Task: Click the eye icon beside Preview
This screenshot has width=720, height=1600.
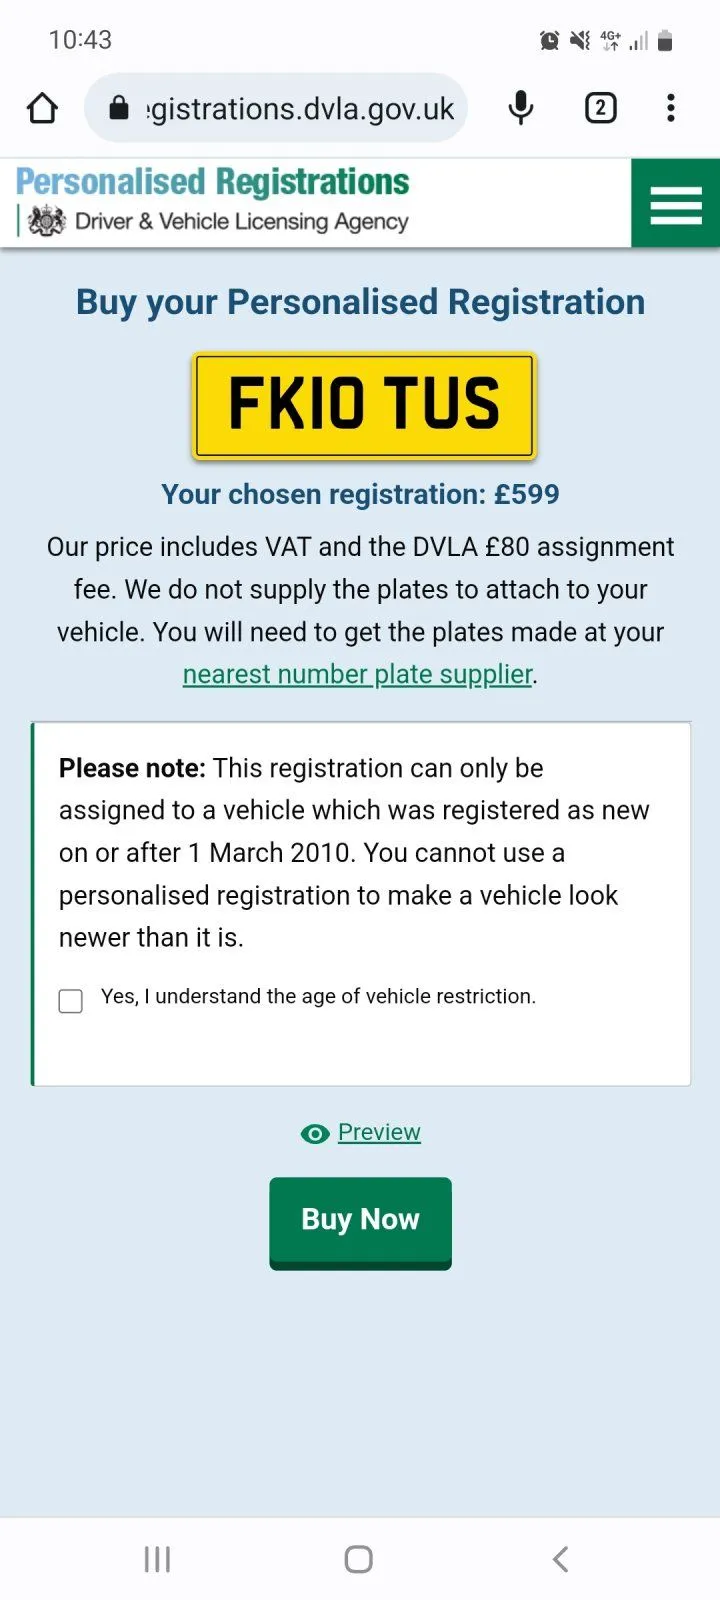Action: [x=315, y=1134]
